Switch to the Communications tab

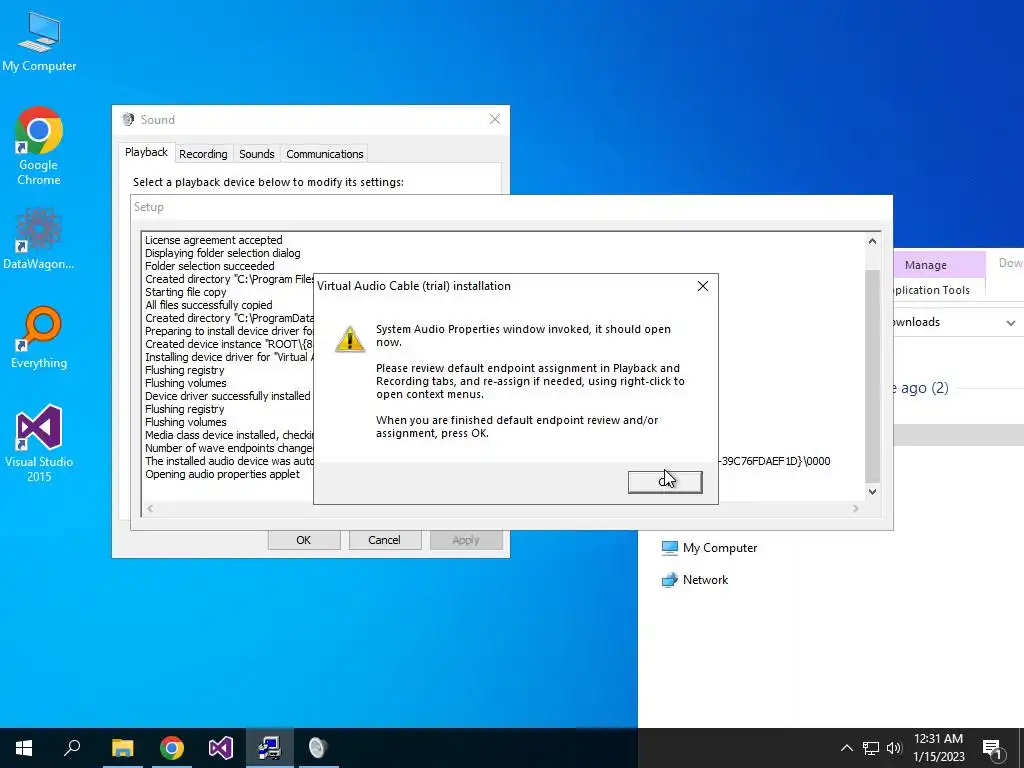coord(325,154)
